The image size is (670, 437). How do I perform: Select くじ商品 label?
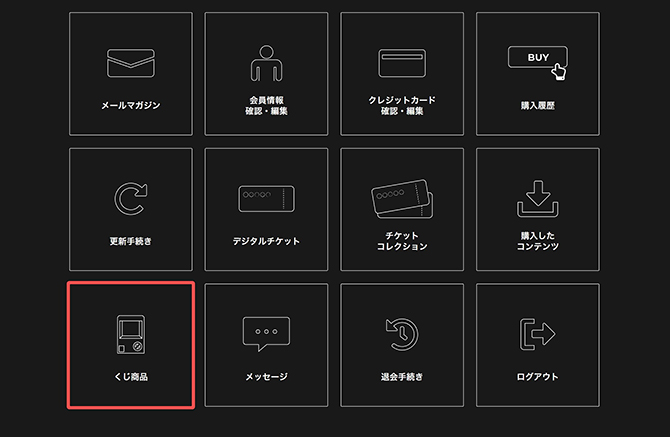pyautogui.click(x=131, y=377)
